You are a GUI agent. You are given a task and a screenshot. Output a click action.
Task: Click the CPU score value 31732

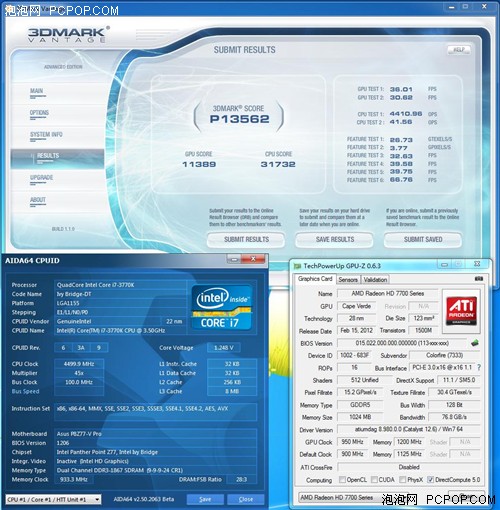click(278, 164)
